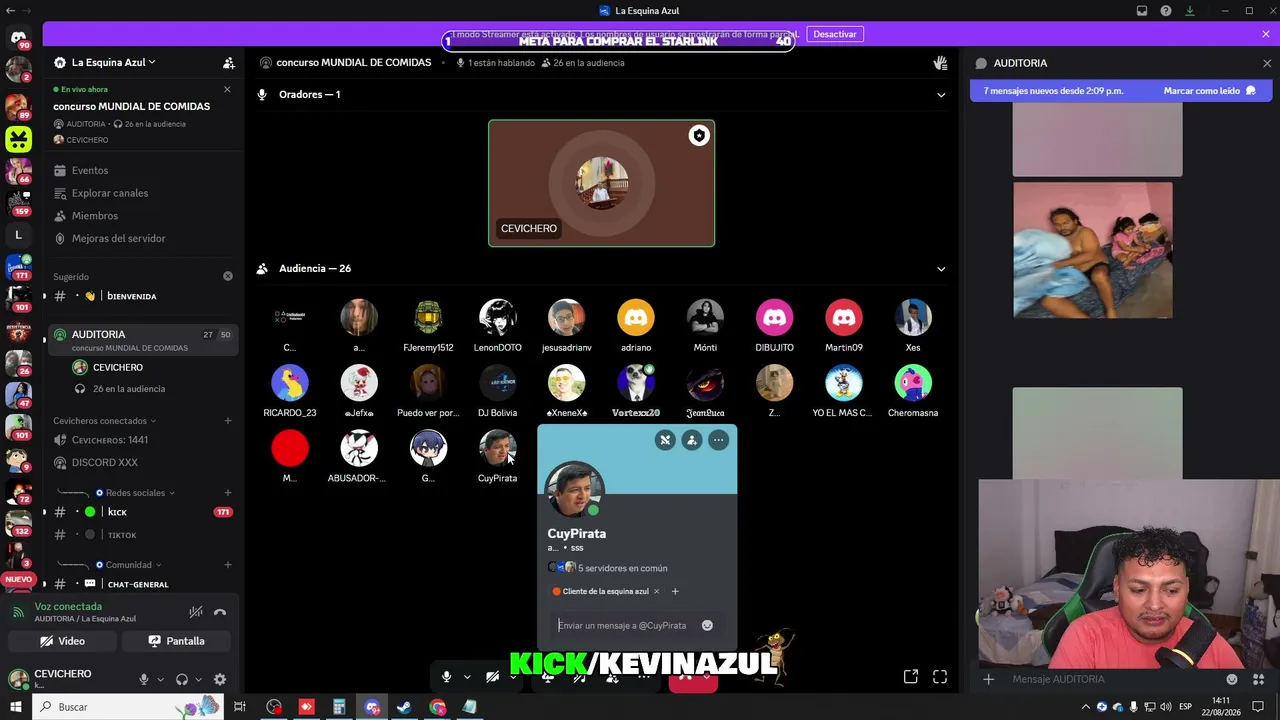Toggle microphone in stage control bar
Screen dimensions: 1280x720
[x=447, y=677]
